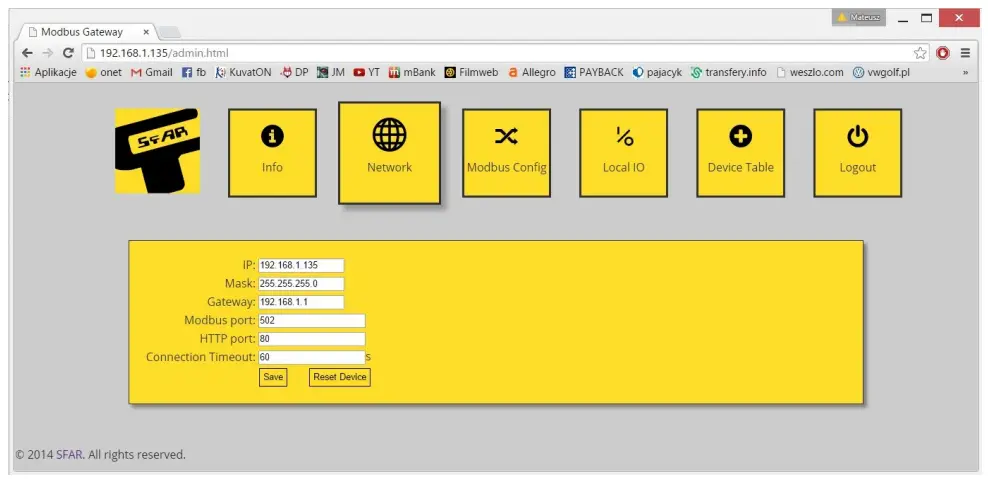Open the transfery.info bookmark
988x479 pixels.
729,72
